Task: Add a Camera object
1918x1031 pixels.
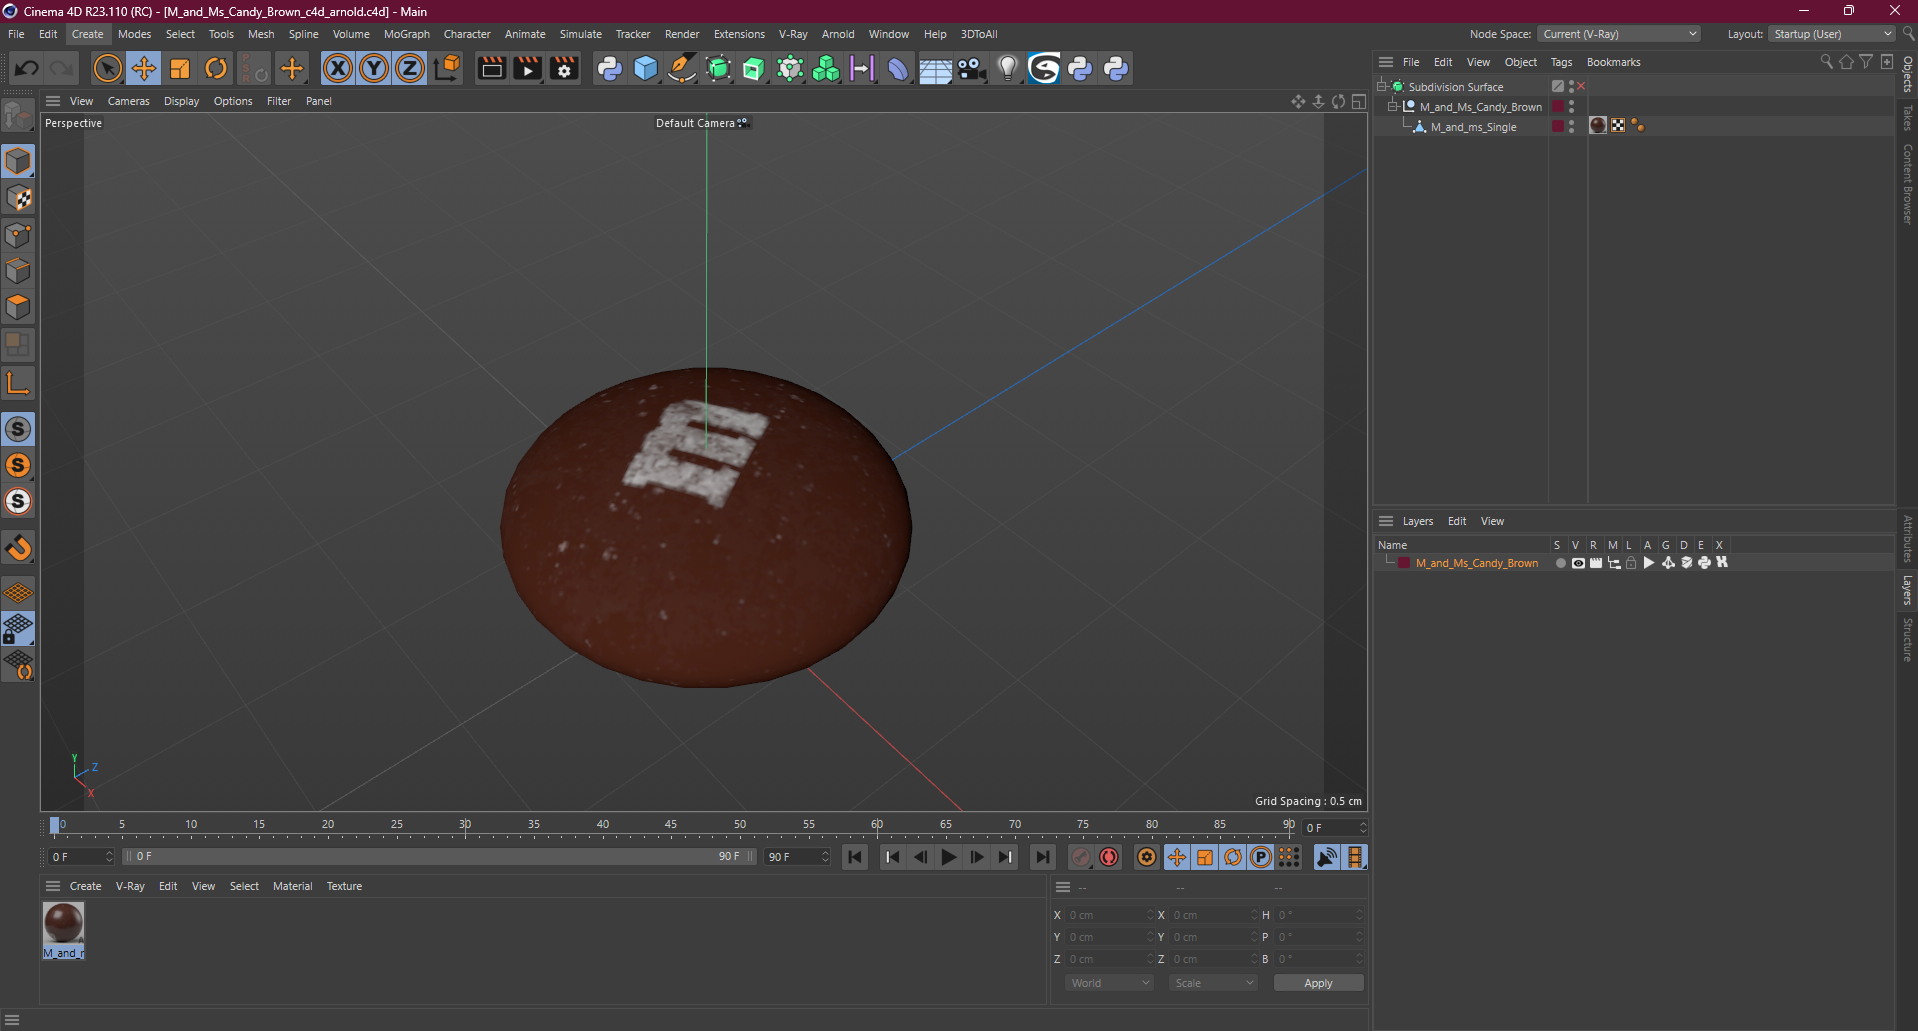Action: (x=971, y=68)
